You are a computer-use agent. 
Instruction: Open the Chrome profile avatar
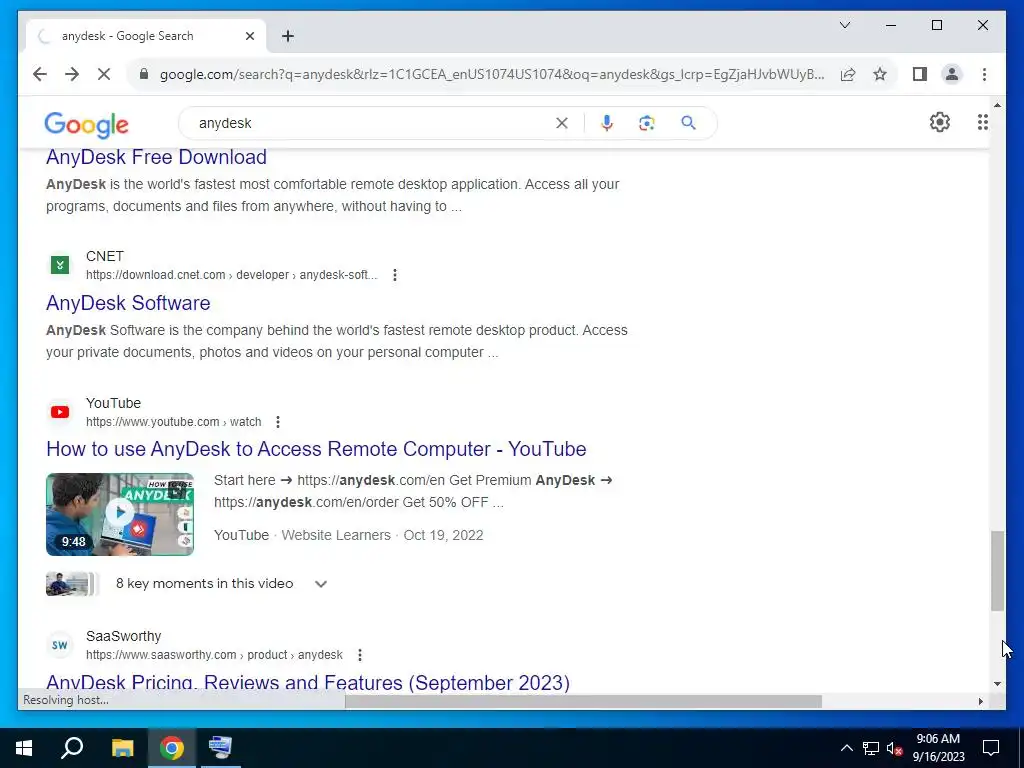coord(952,74)
